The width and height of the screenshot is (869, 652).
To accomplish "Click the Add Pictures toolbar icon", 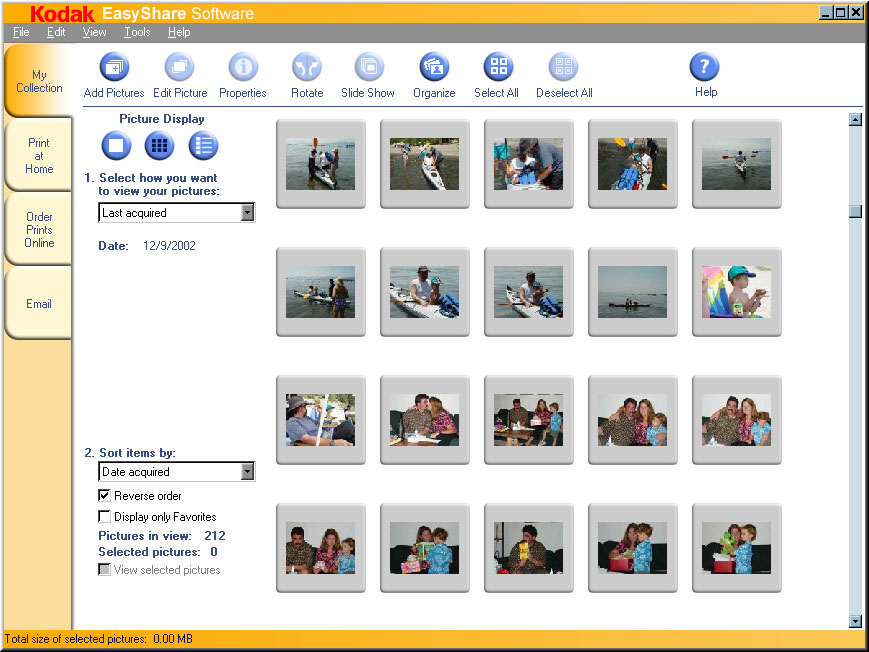I will point(114,68).
